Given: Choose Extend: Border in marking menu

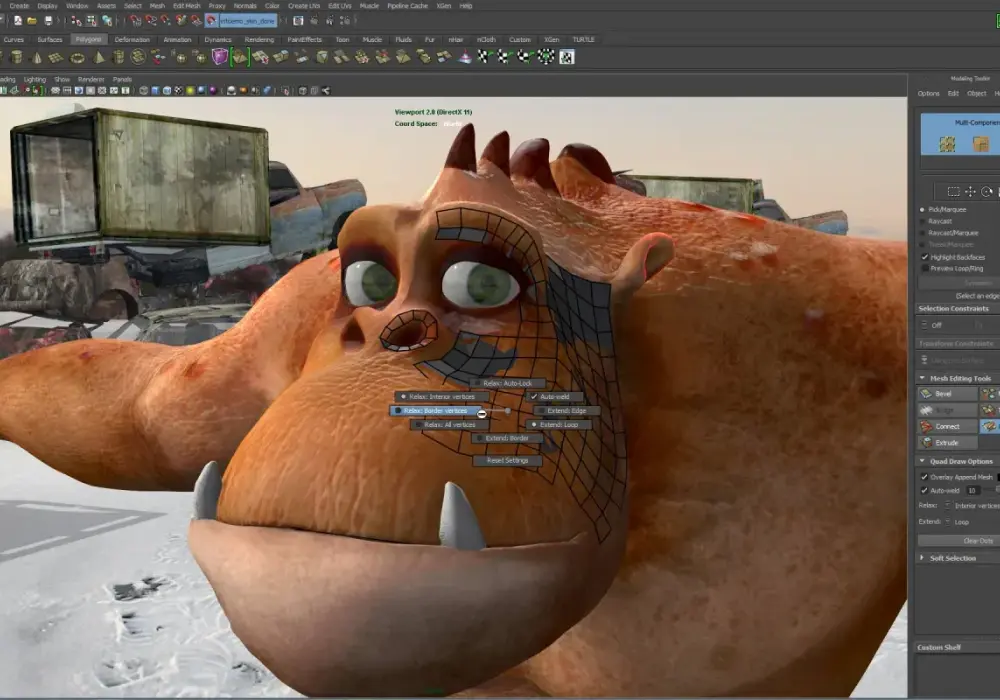Looking at the screenshot, I should [x=507, y=438].
